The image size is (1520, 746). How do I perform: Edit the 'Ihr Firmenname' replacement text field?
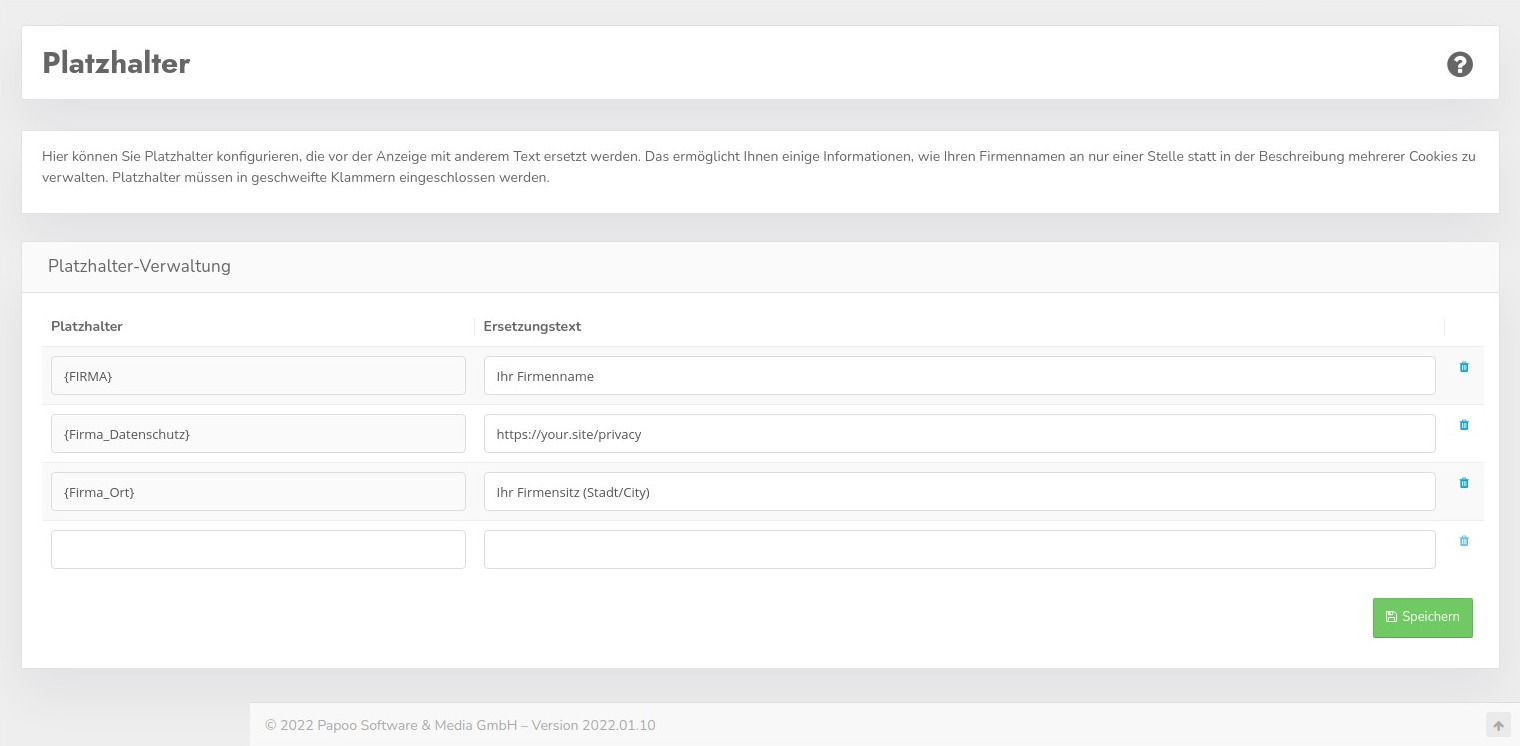pyautogui.click(x=959, y=376)
